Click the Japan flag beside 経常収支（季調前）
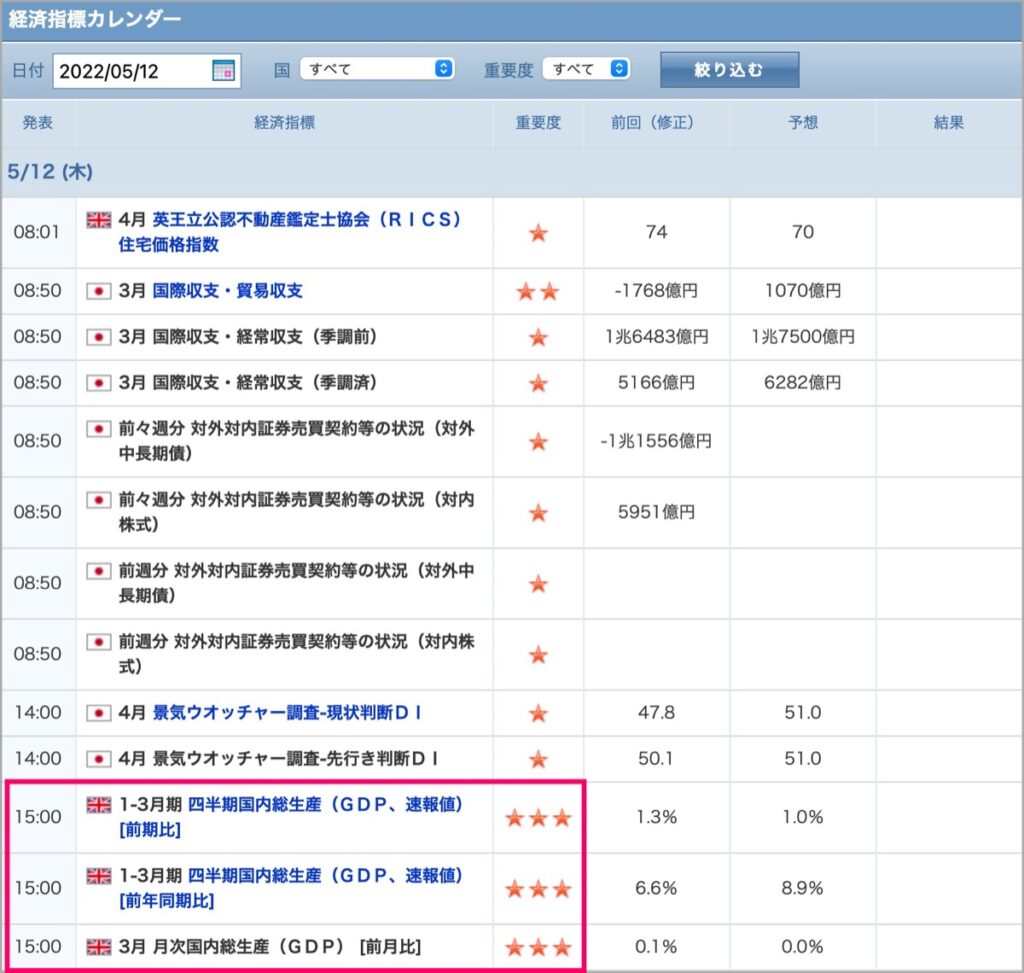Screen dimensions: 1024x973 [x=99, y=337]
